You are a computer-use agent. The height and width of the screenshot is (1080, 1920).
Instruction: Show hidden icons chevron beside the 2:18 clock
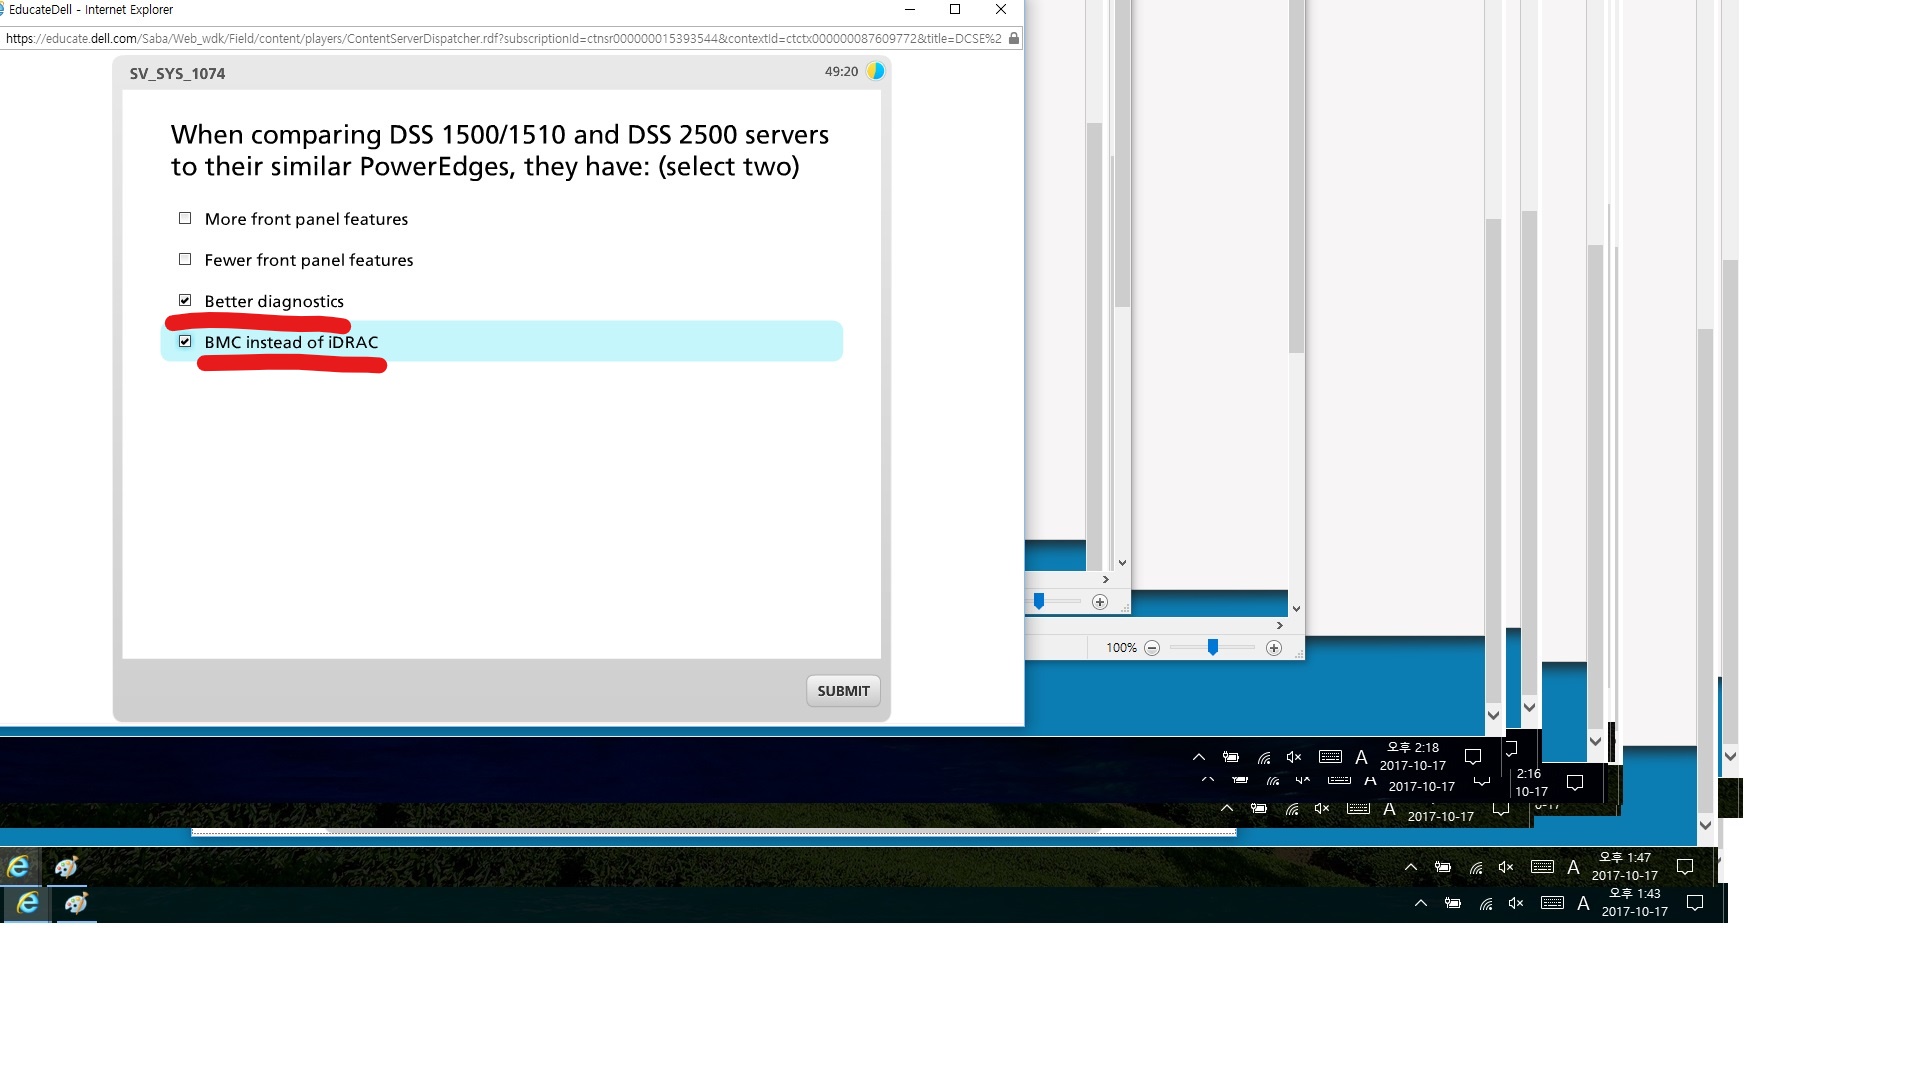[x=1198, y=757]
